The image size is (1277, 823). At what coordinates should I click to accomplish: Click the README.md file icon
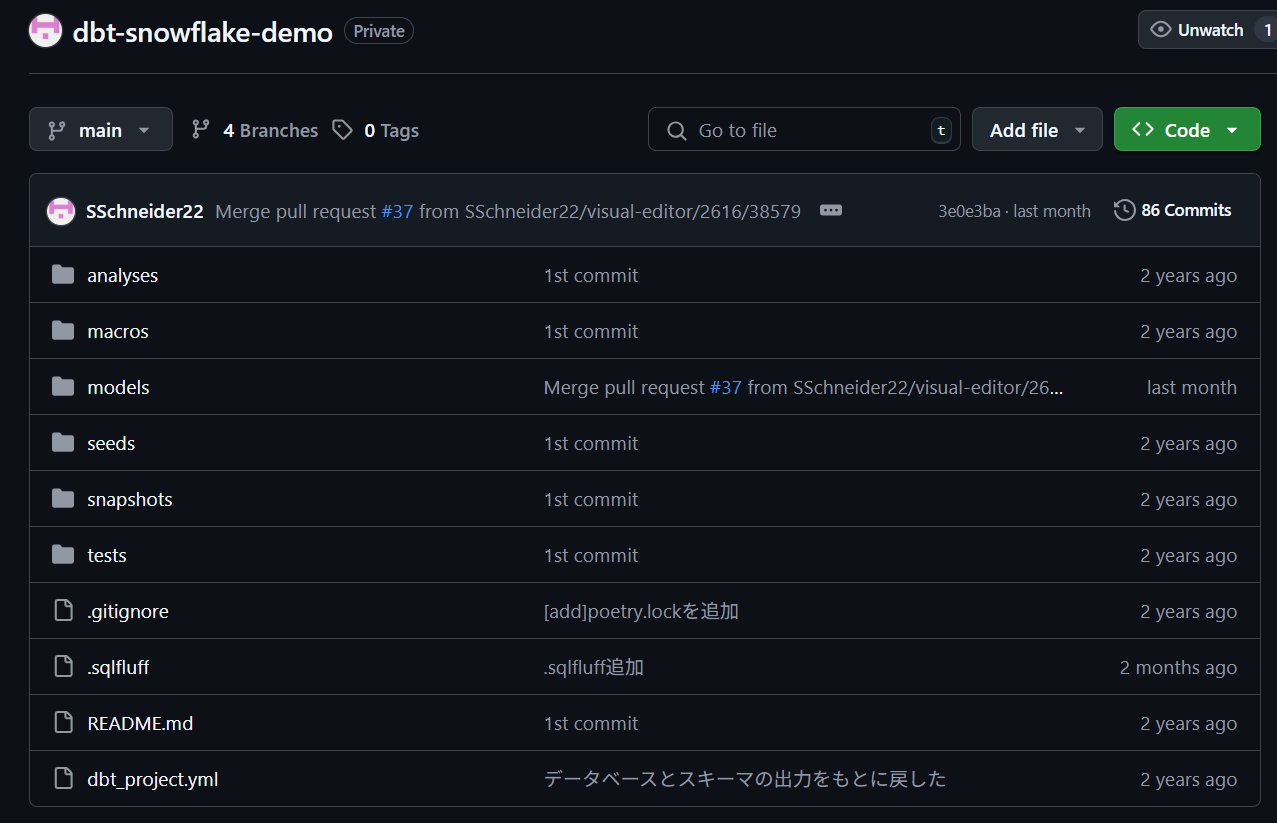[x=63, y=722]
